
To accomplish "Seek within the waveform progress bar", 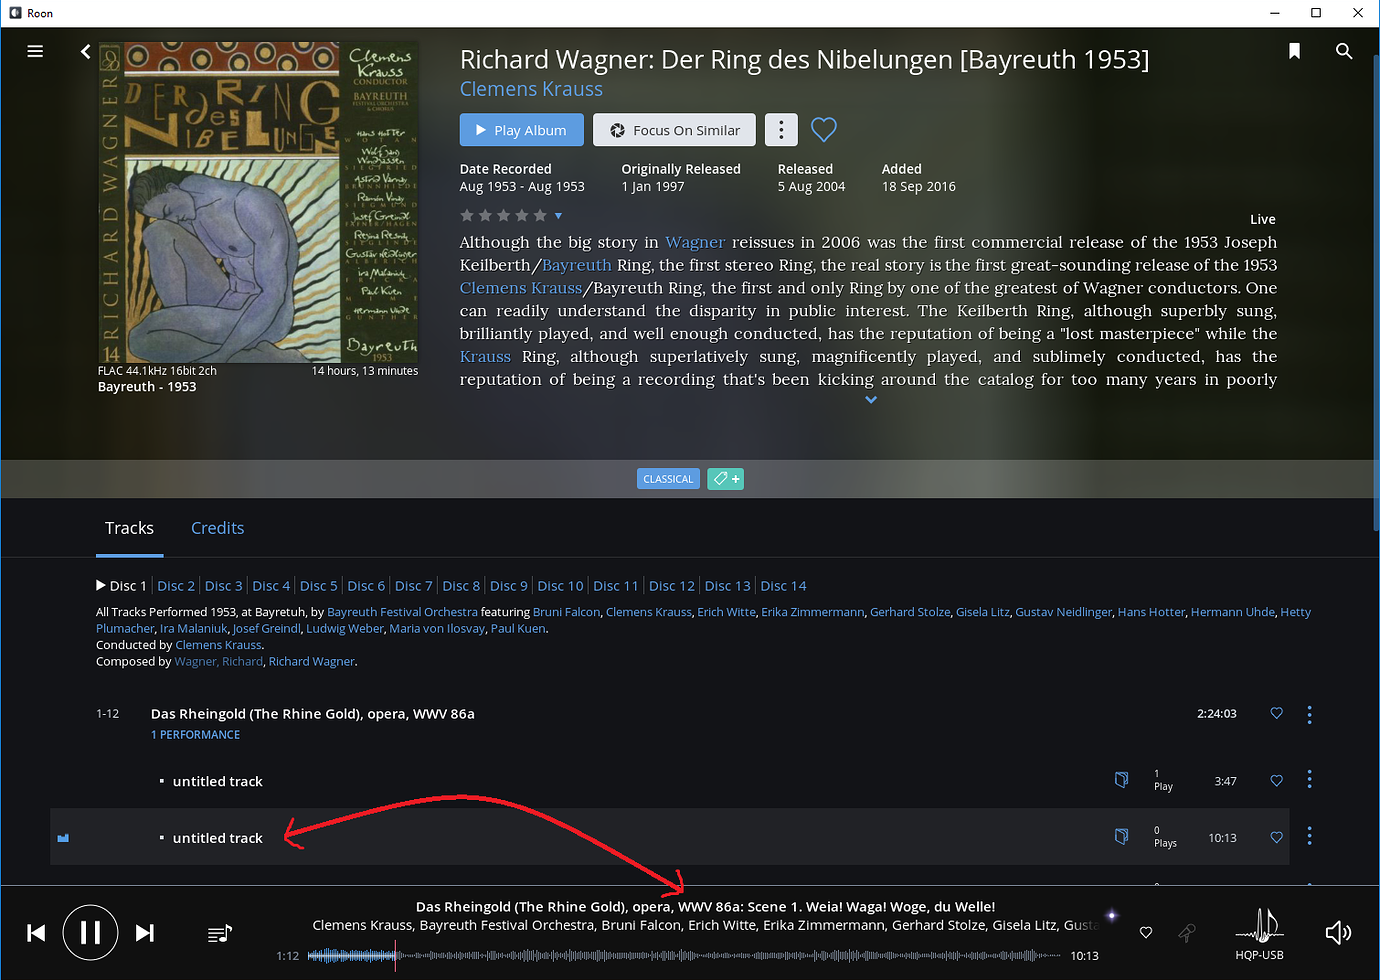I will point(700,956).
